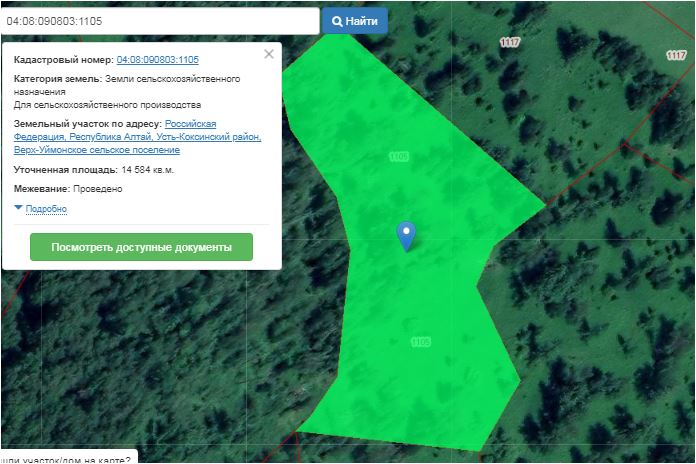Click the blue location pin on the map
The height and width of the screenshot is (464, 696).
point(405,234)
